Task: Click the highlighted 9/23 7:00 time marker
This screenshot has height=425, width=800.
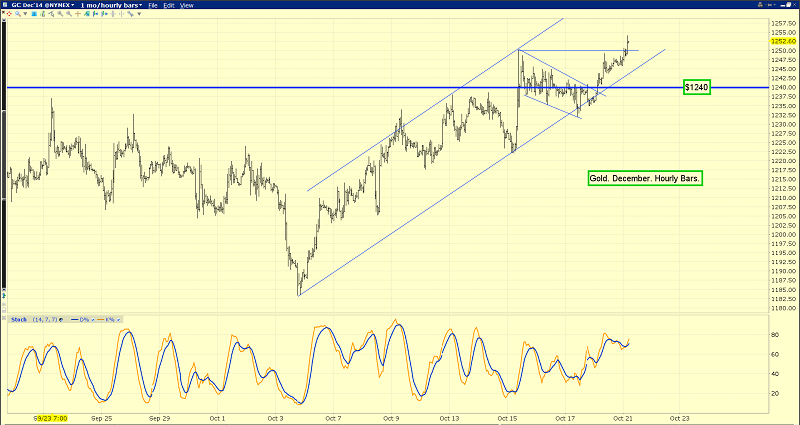Action: pyautogui.click(x=50, y=418)
